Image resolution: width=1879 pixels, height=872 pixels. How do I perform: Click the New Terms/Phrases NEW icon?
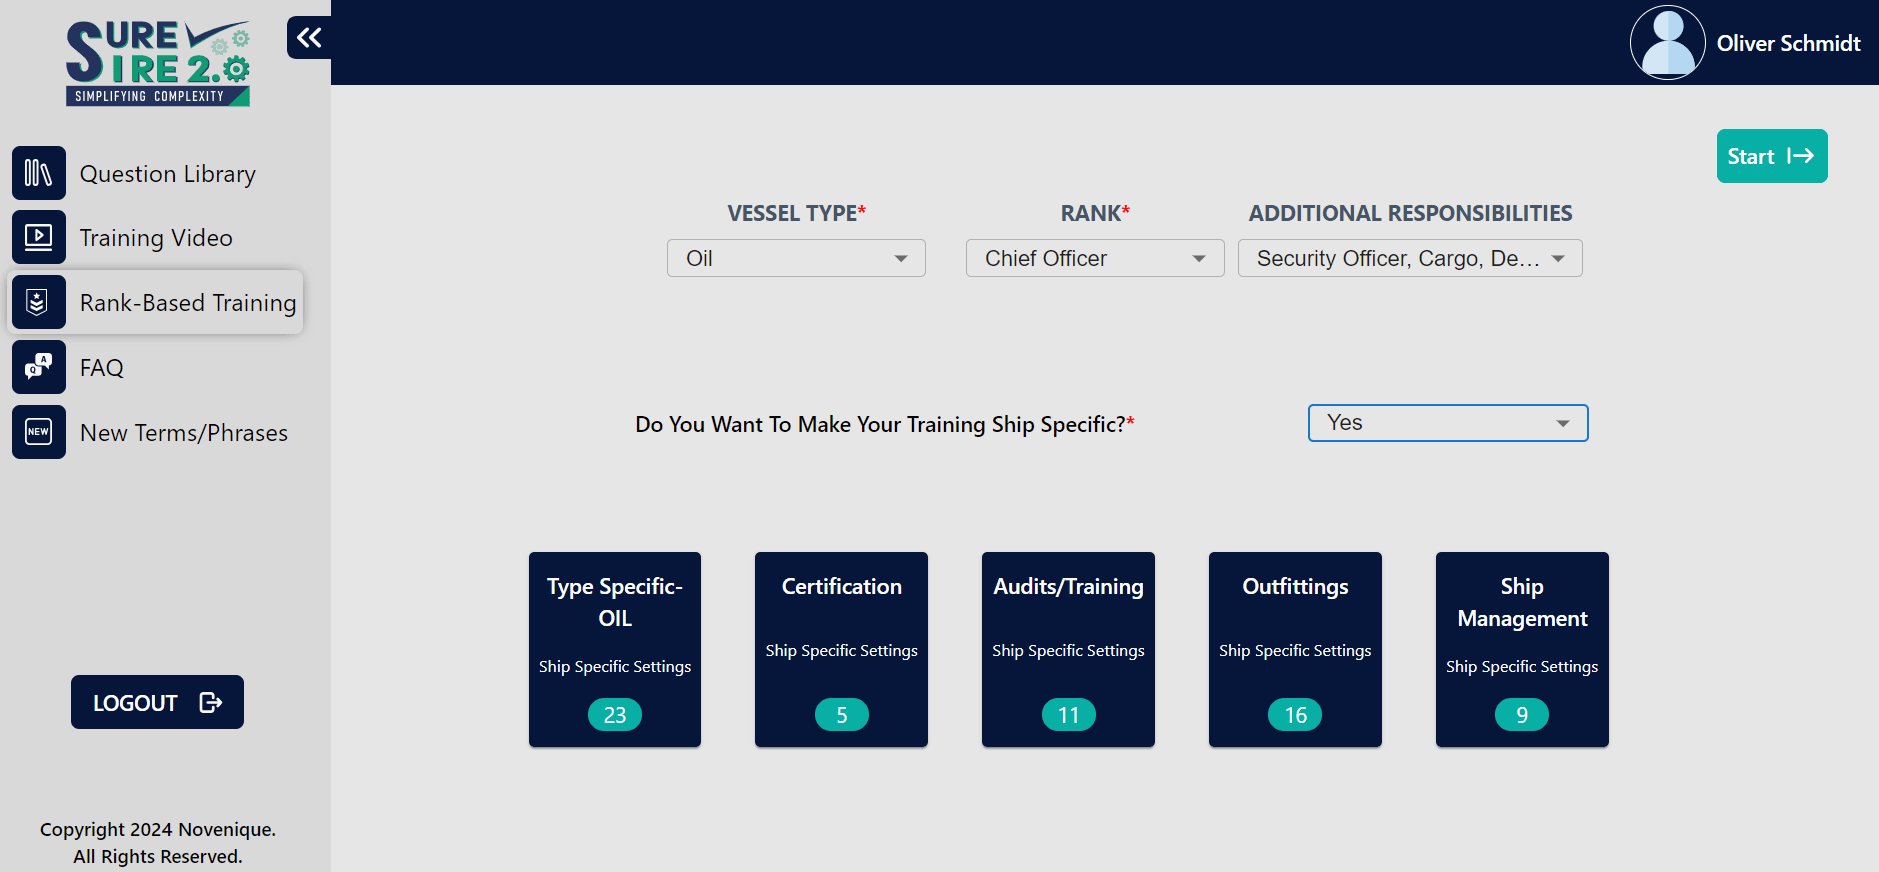(39, 432)
